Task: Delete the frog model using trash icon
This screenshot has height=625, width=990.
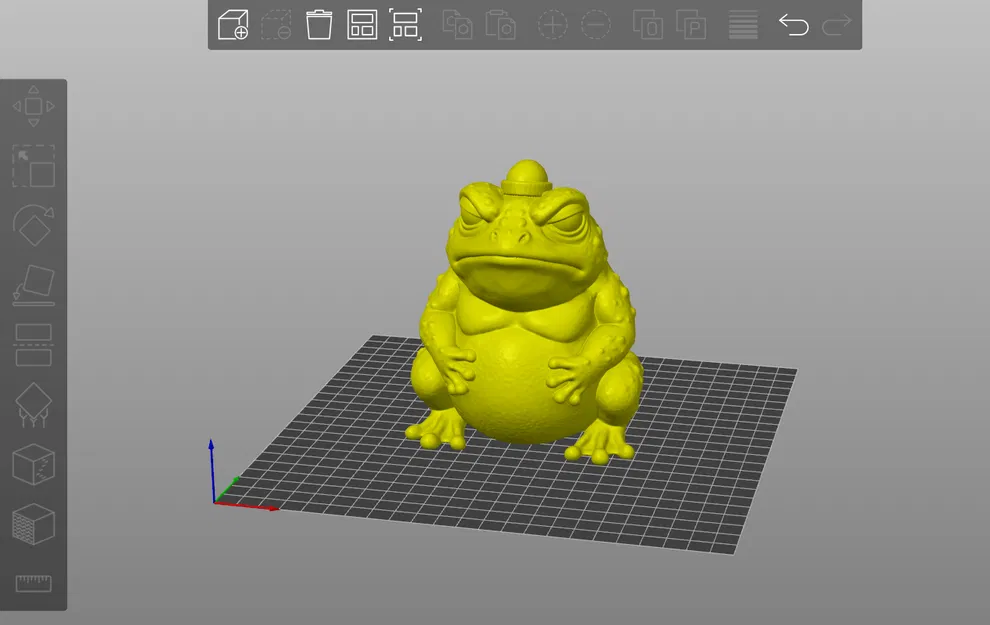Action: click(x=319, y=25)
